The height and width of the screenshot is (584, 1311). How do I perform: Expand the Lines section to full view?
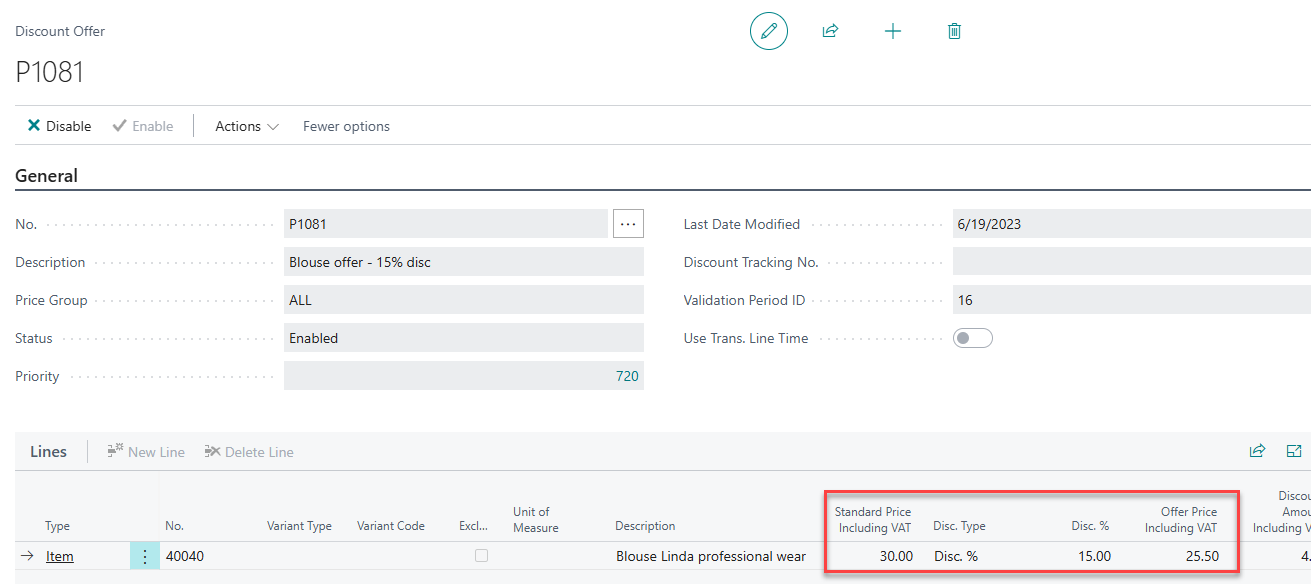[1294, 451]
